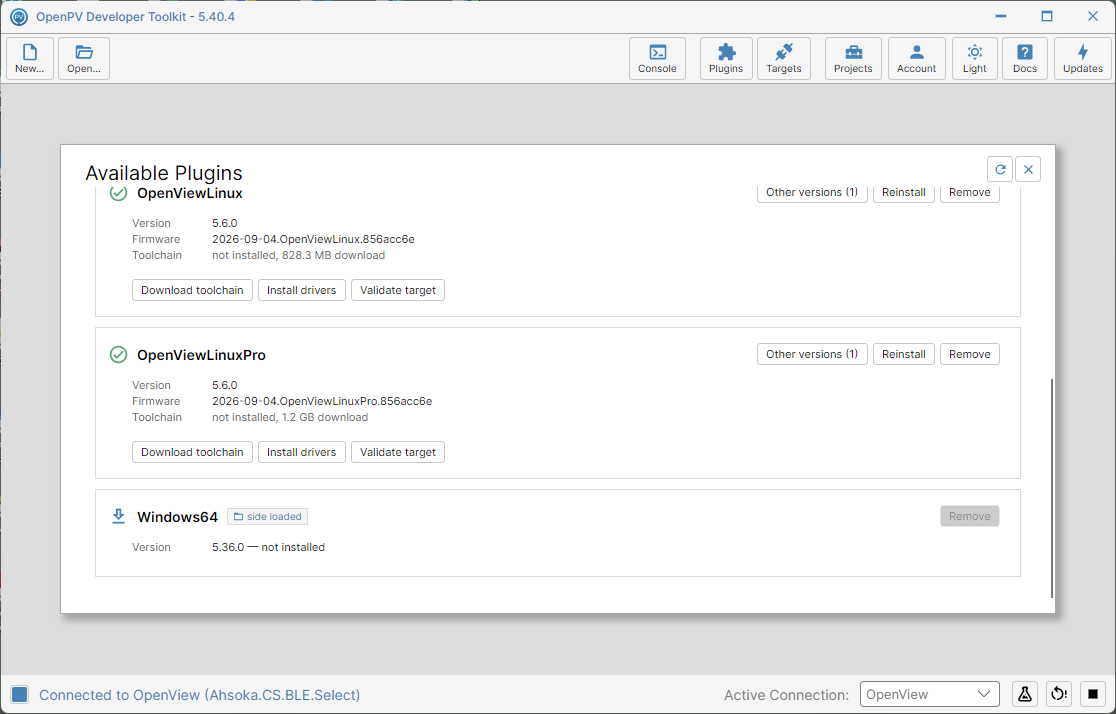Remove the OpenViewLinuxPro plugin
Screen dimensions: 1116x714
969,354
